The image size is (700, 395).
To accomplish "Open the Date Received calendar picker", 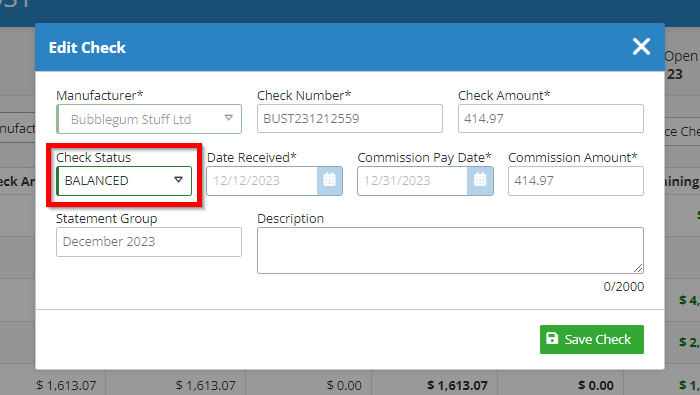I will [329, 181].
